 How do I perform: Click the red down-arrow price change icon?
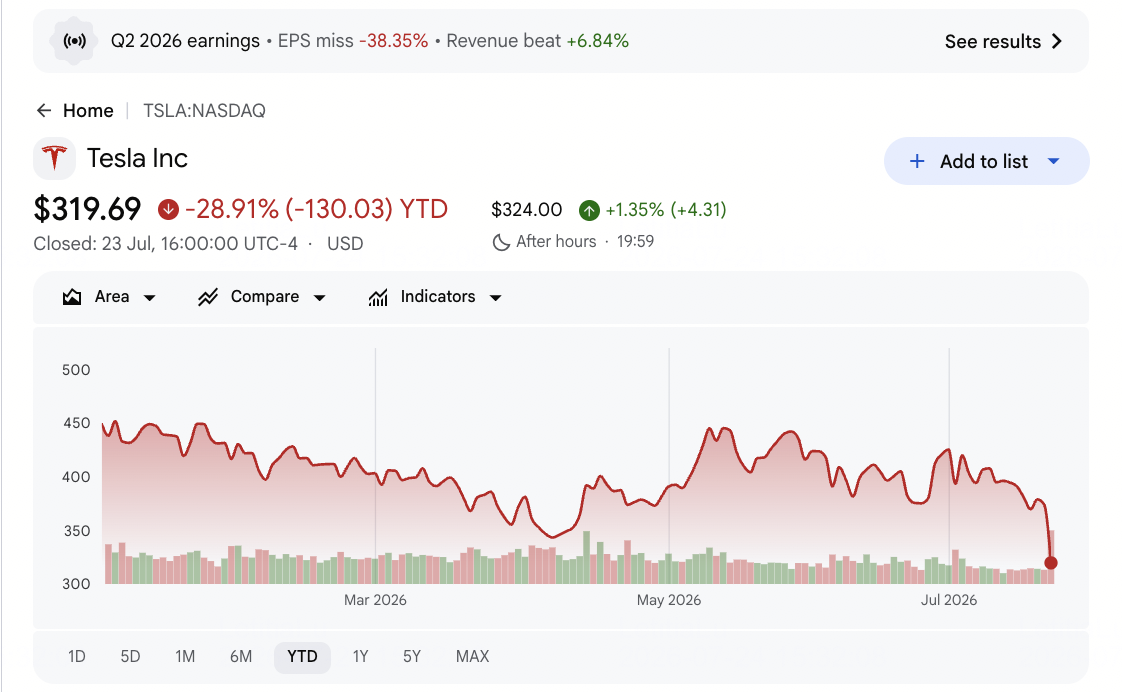click(x=168, y=210)
